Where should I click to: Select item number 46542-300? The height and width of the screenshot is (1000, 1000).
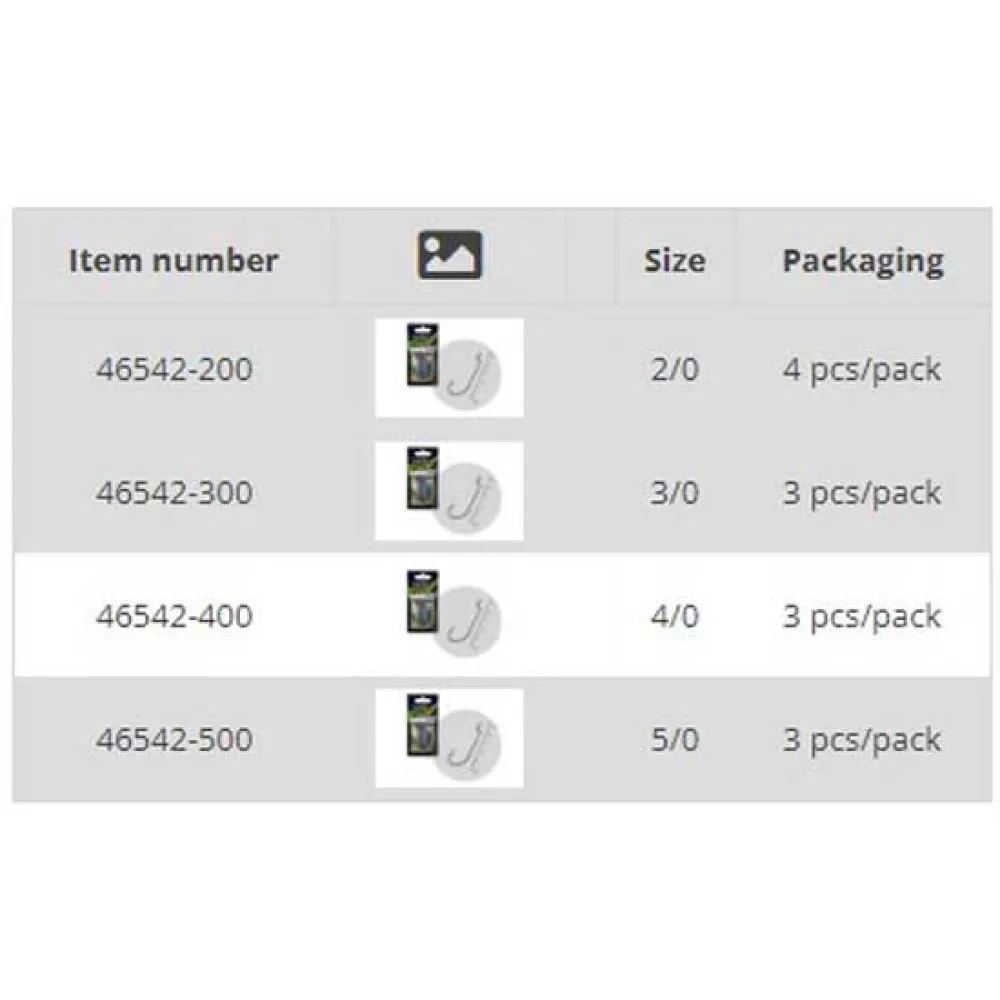click(174, 493)
